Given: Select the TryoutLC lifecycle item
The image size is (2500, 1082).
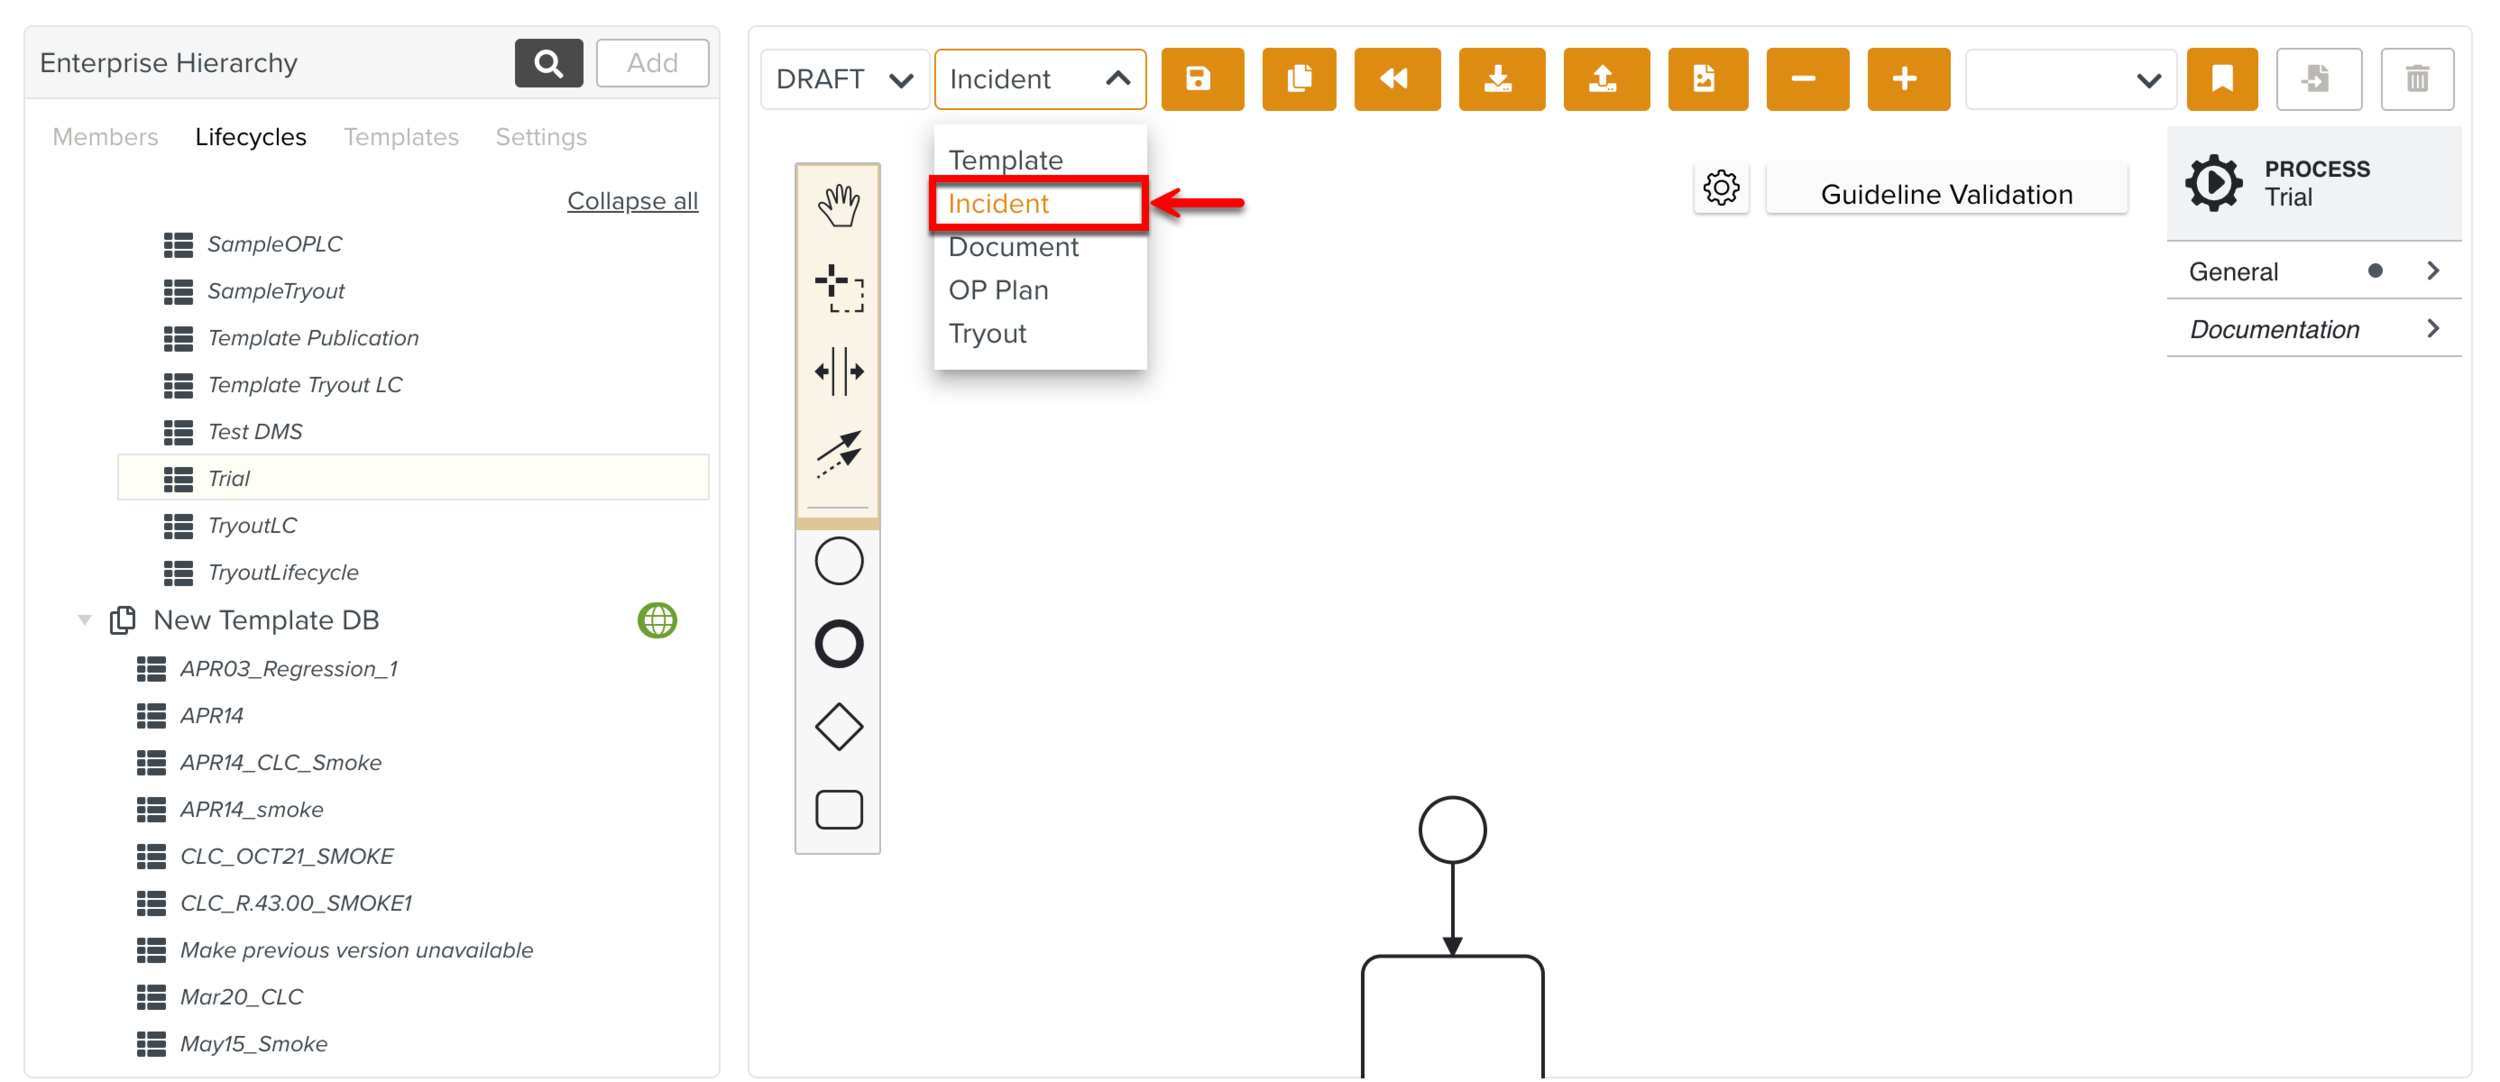Looking at the screenshot, I should coord(252,526).
